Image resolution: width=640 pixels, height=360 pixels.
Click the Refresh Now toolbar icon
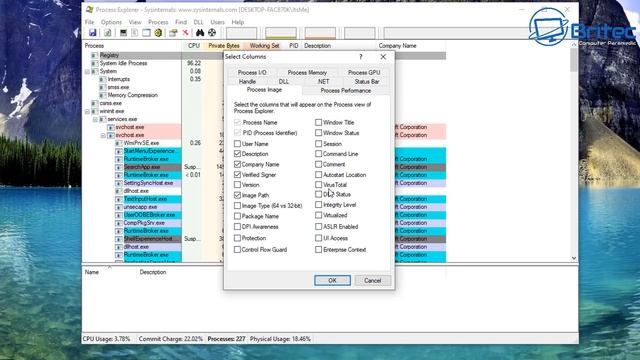point(108,33)
